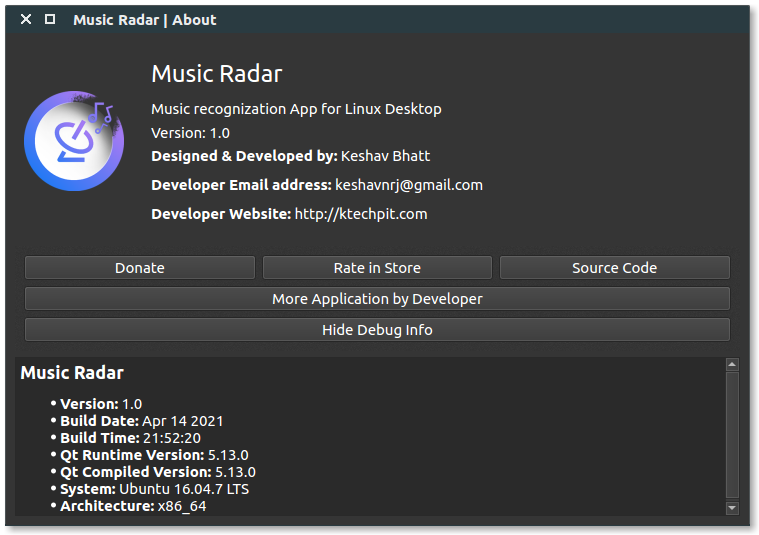The width and height of the screenshot is (759, 535).
Task: Click the Build Time entry in debug list
Action: (x=130, y=438)
